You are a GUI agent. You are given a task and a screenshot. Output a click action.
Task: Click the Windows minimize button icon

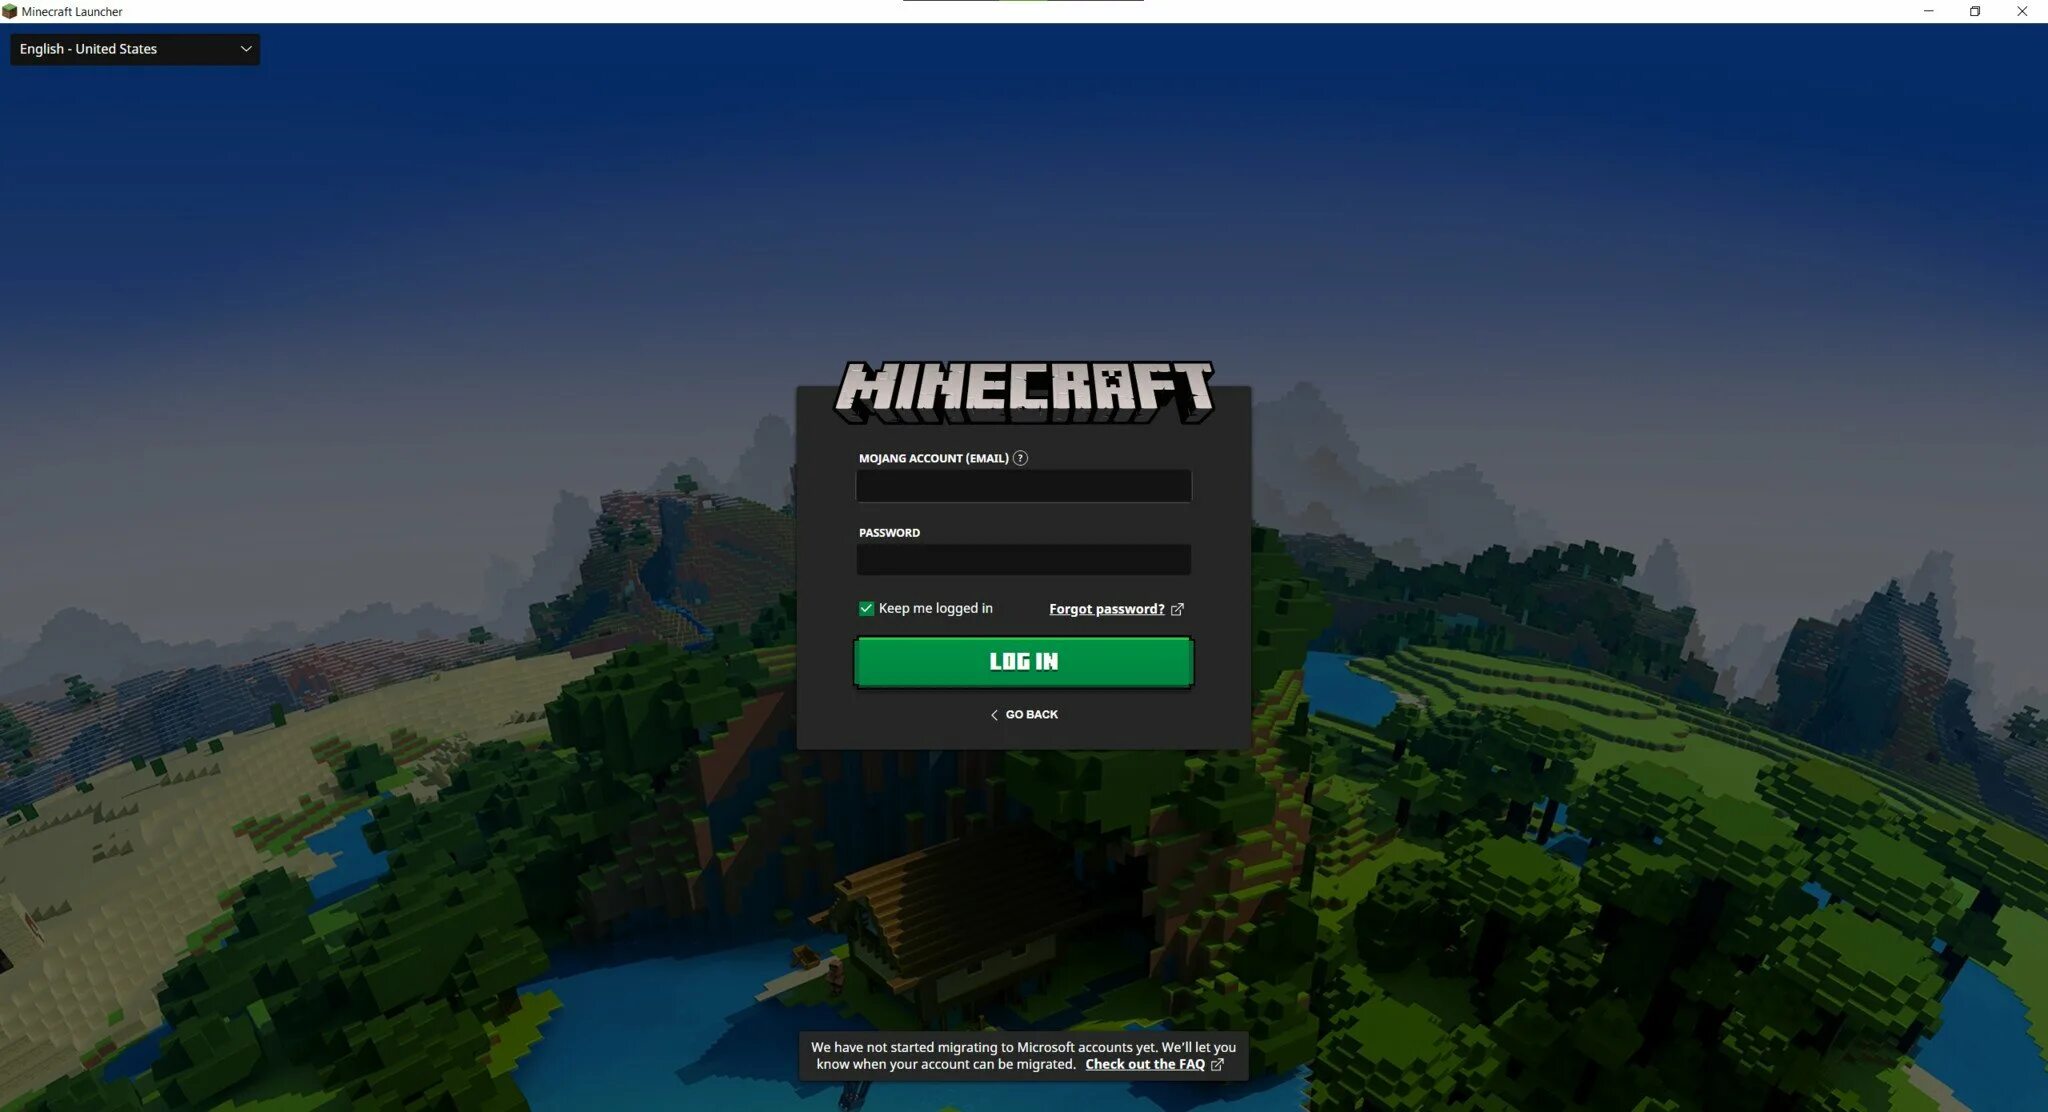[x=1928, y=11]
